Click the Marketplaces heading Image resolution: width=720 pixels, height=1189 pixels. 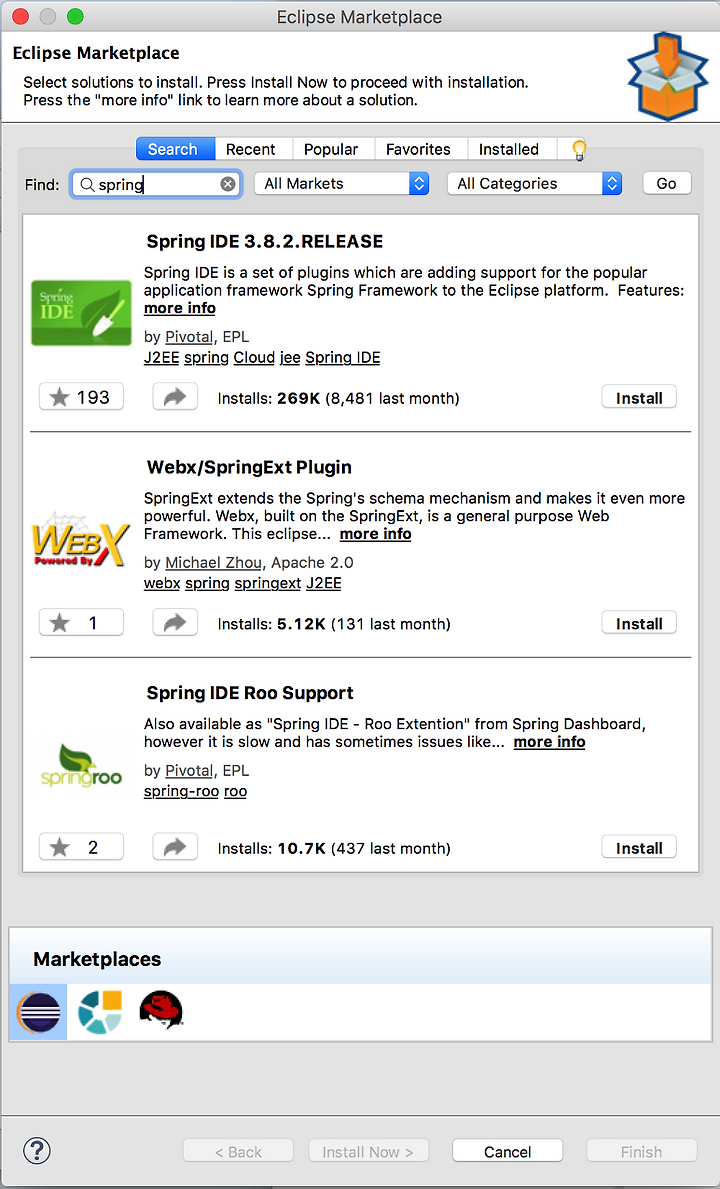click(97, 958)
